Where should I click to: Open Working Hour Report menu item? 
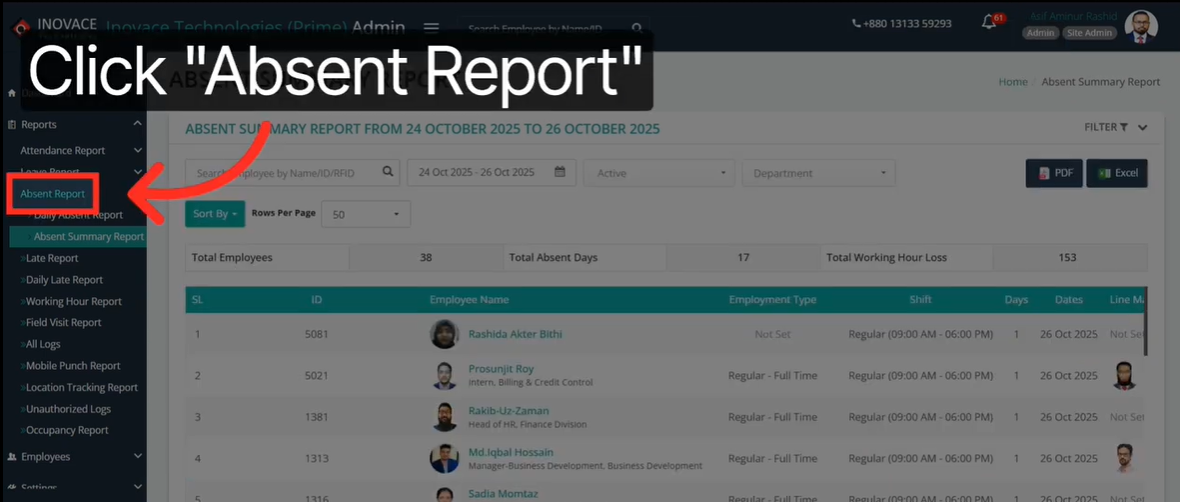pyautogui.click(x=74, y=301)
